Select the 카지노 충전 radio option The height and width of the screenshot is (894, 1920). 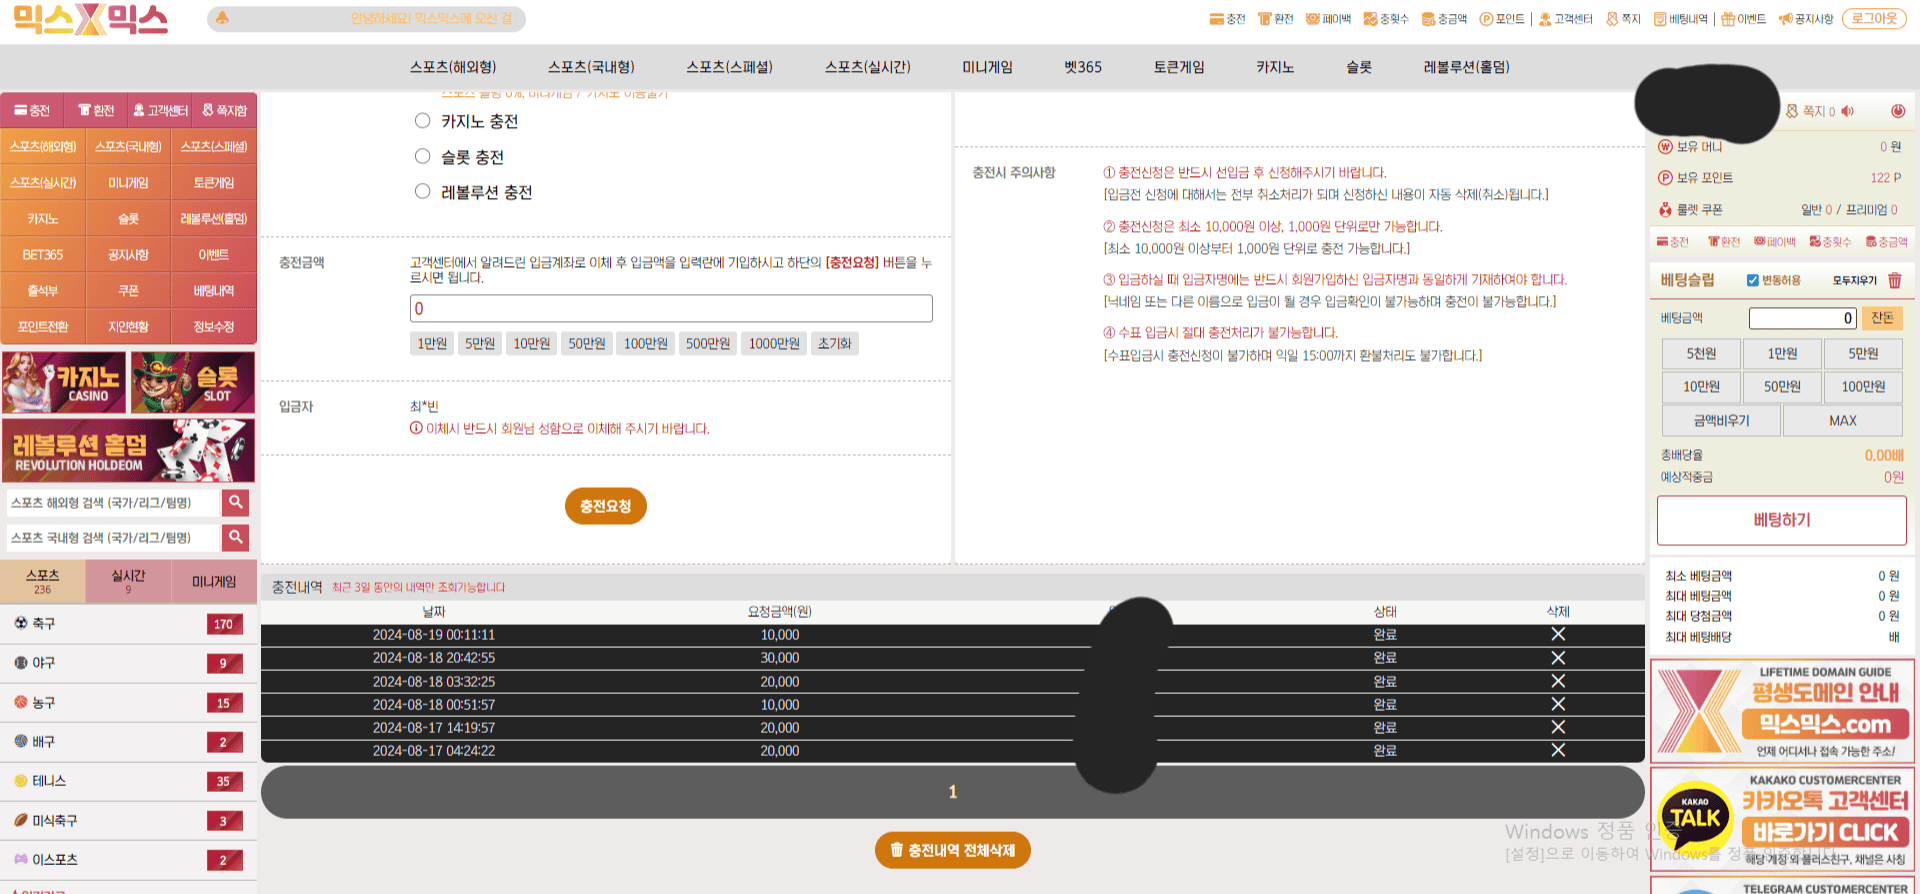pyautogui.click(x=423, y=121)
